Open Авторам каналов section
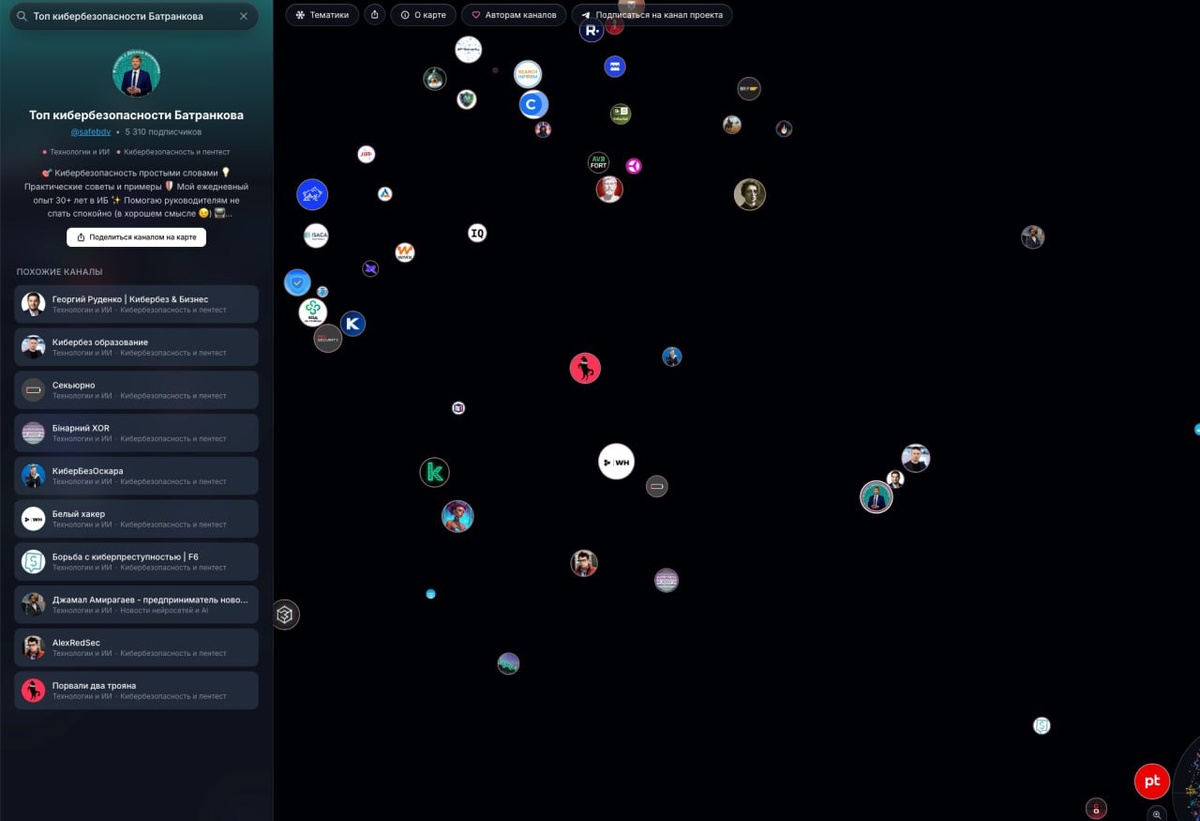The image size is (1200, 821). pyautogui.click(x=514, y=15)
